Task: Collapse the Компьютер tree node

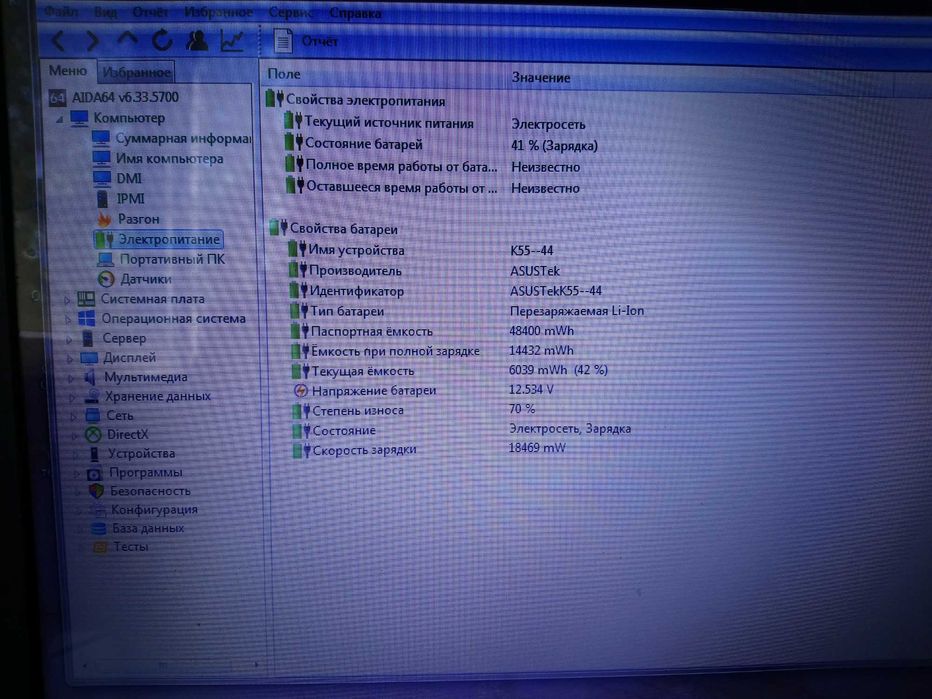Action: click(59, 119)
